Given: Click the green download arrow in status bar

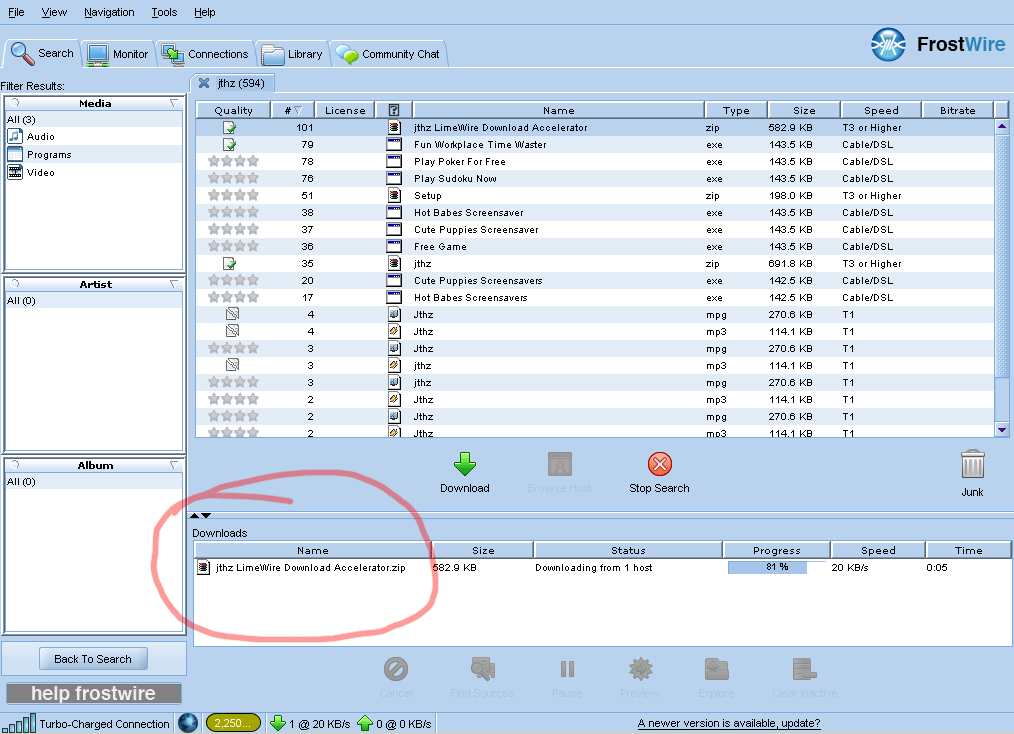Looking at the screenshot, I should [278, 723].
